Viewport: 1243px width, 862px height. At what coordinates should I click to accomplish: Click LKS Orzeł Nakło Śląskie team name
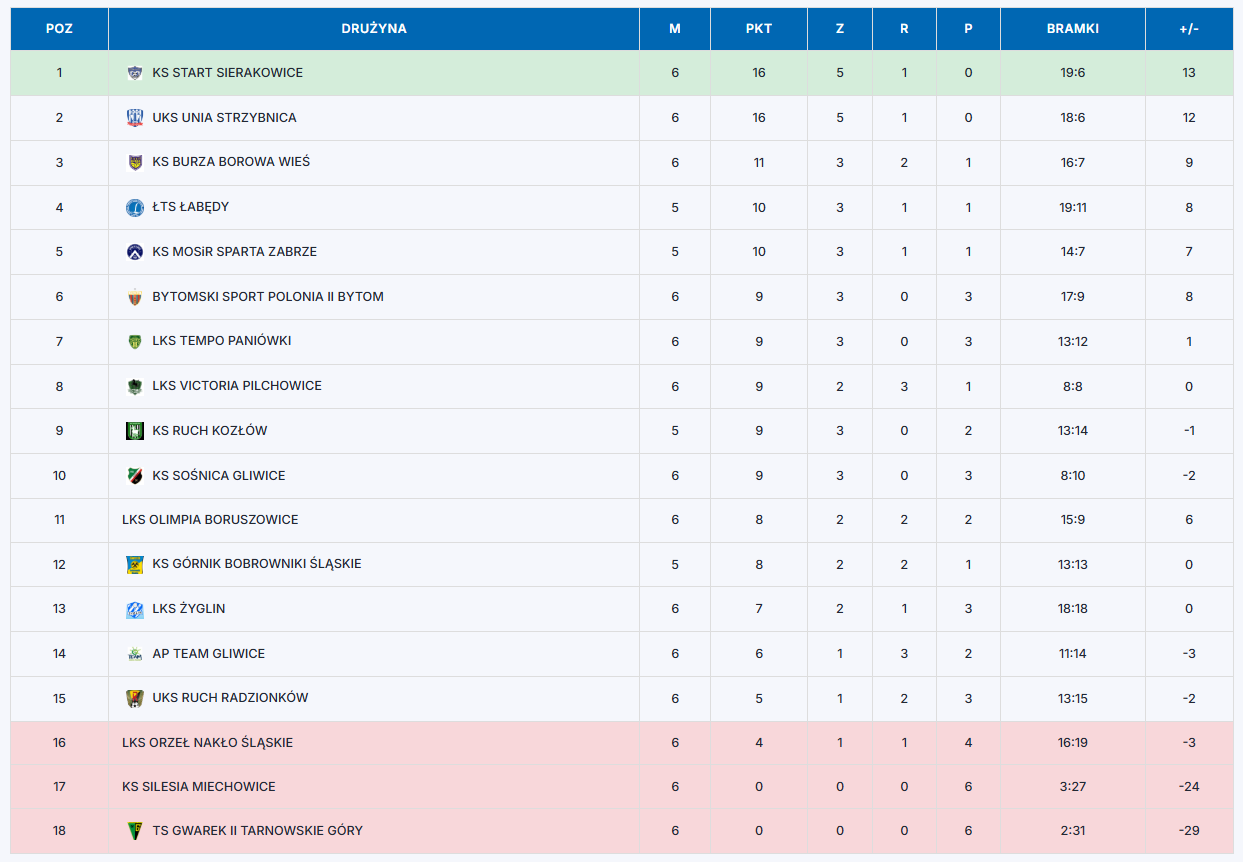[x=208, y=743]
